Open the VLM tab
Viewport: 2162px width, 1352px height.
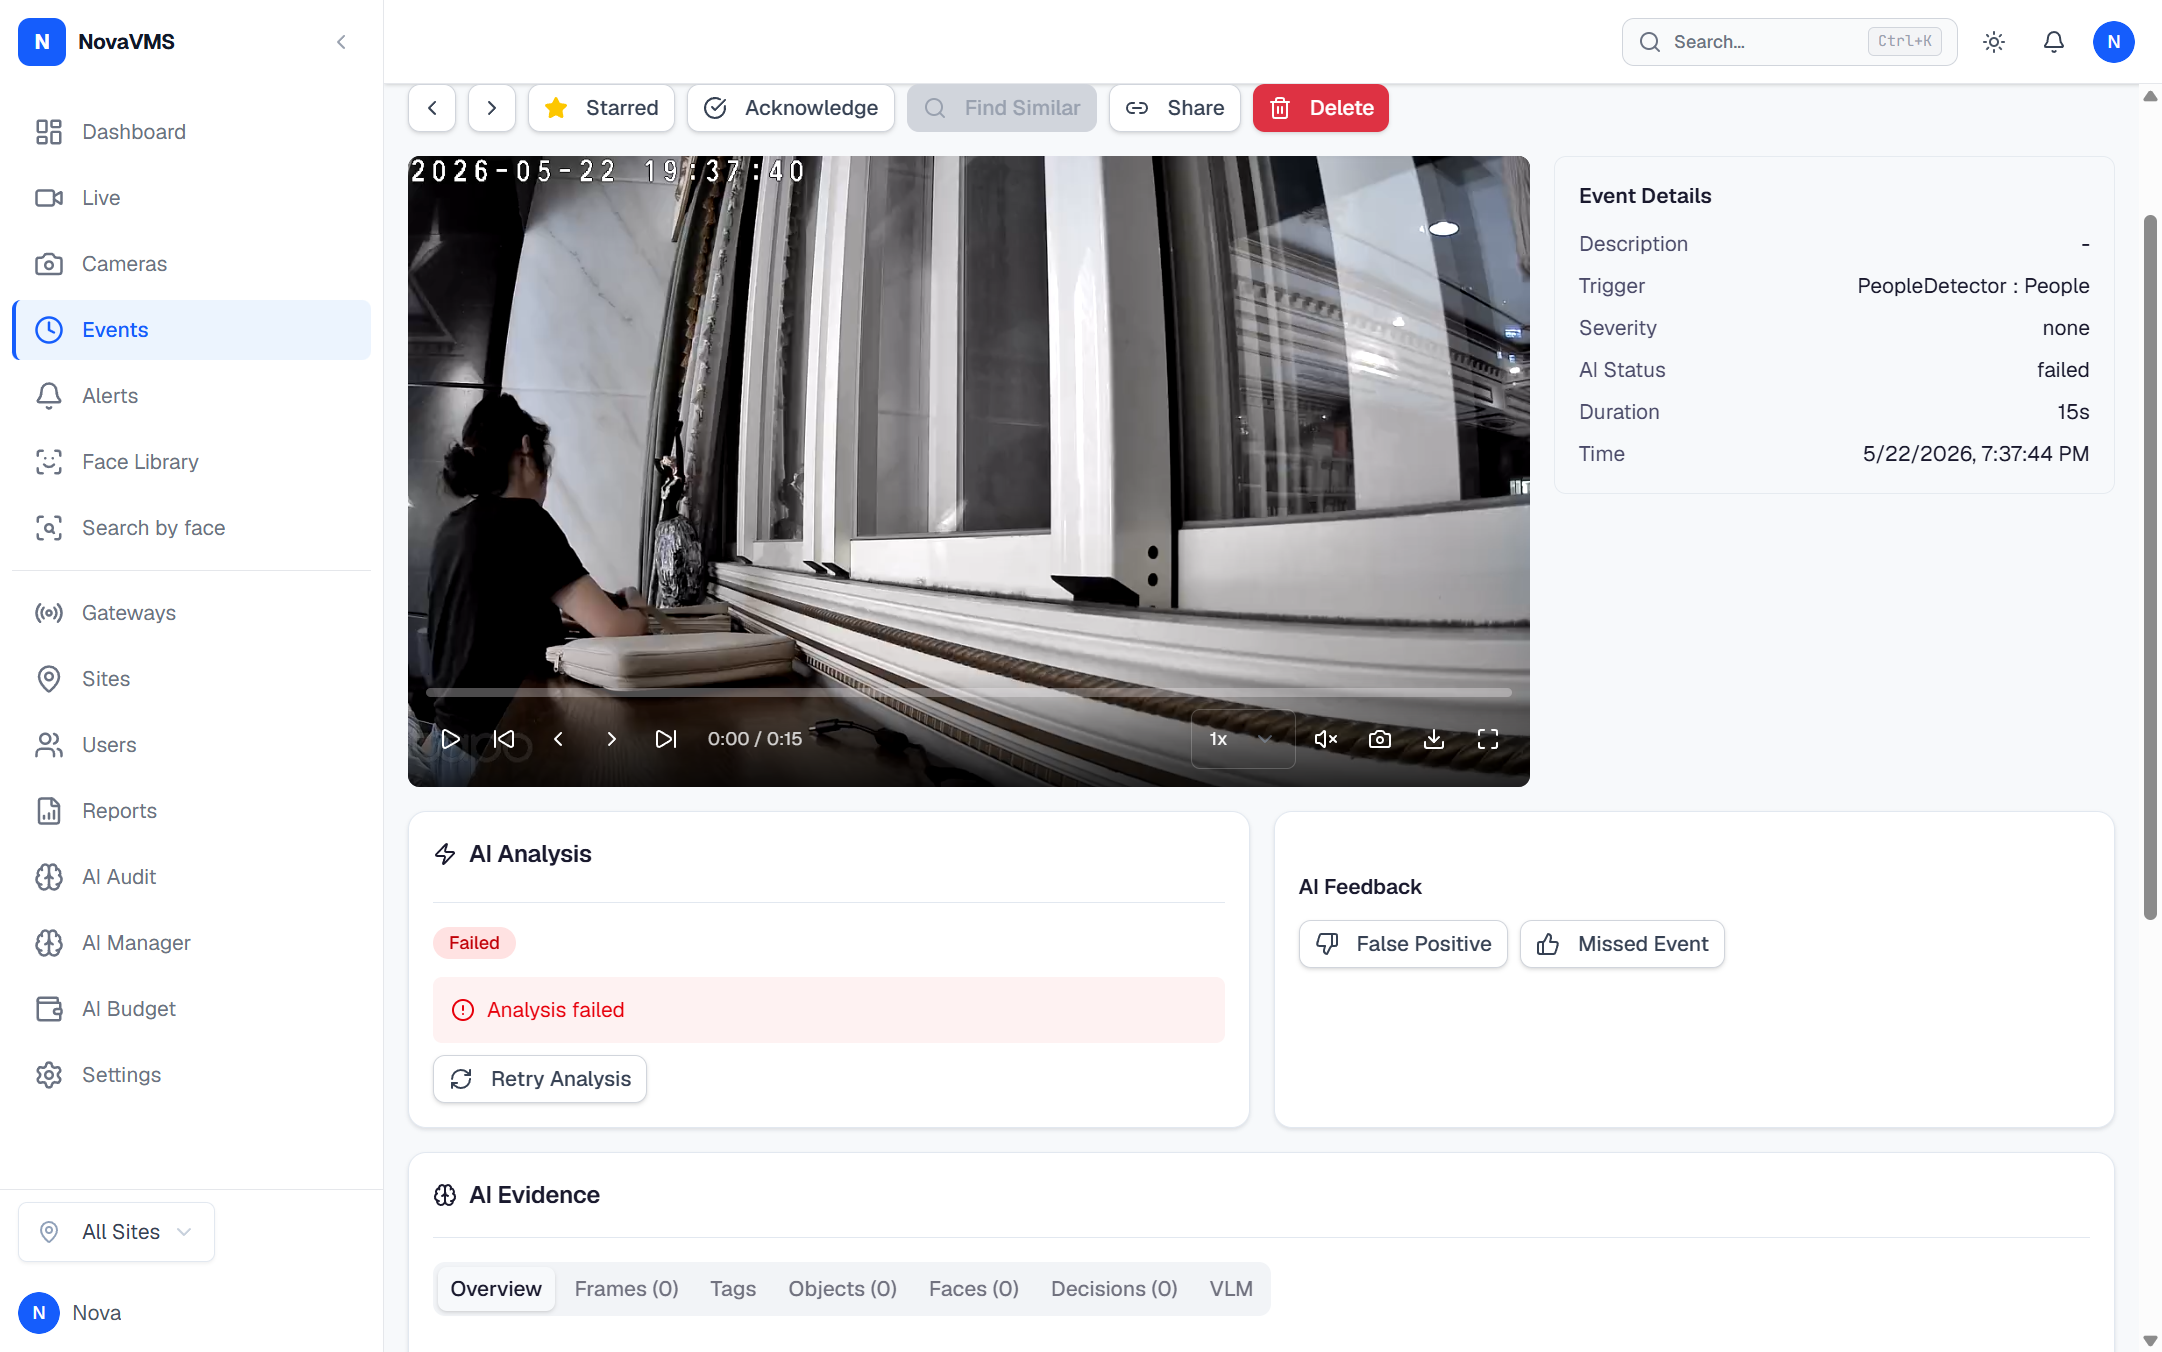pyautogui.click(x=1231, y=1289)
